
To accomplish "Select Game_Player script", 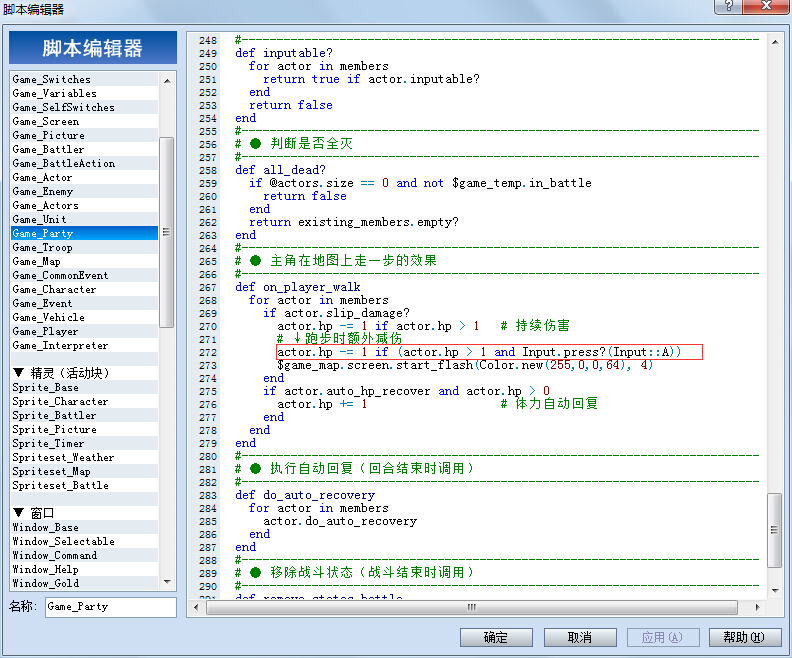I will tap(84, 332).
